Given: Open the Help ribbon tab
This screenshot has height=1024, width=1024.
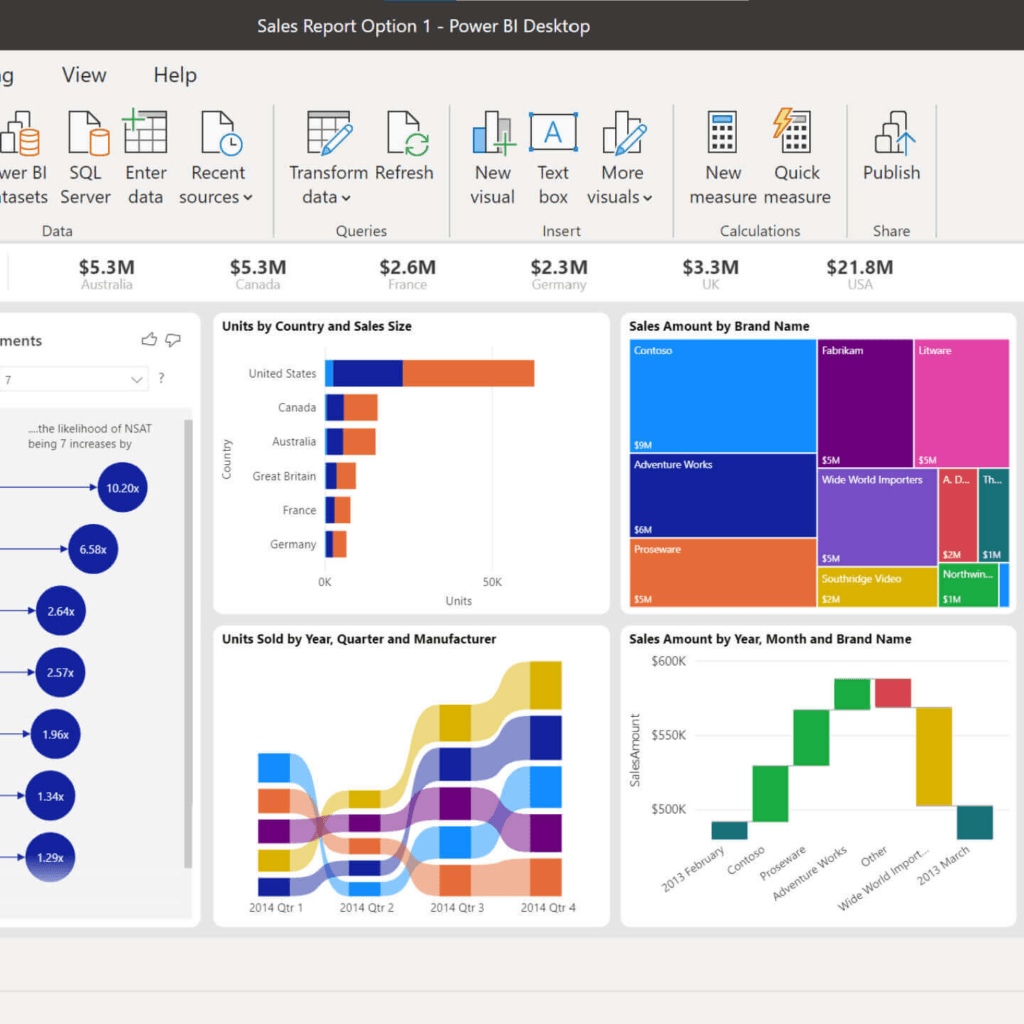Looking at the screenshot, I should 175,75.
